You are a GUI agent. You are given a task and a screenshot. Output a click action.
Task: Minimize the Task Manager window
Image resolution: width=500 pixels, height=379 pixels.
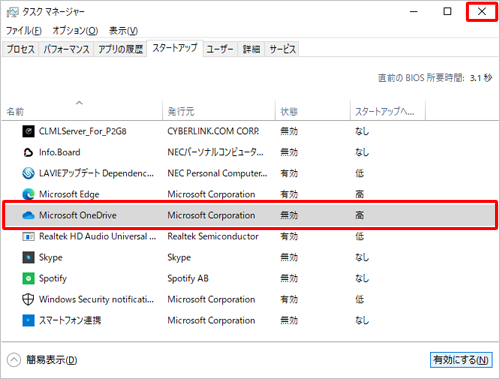coord(414,12)
